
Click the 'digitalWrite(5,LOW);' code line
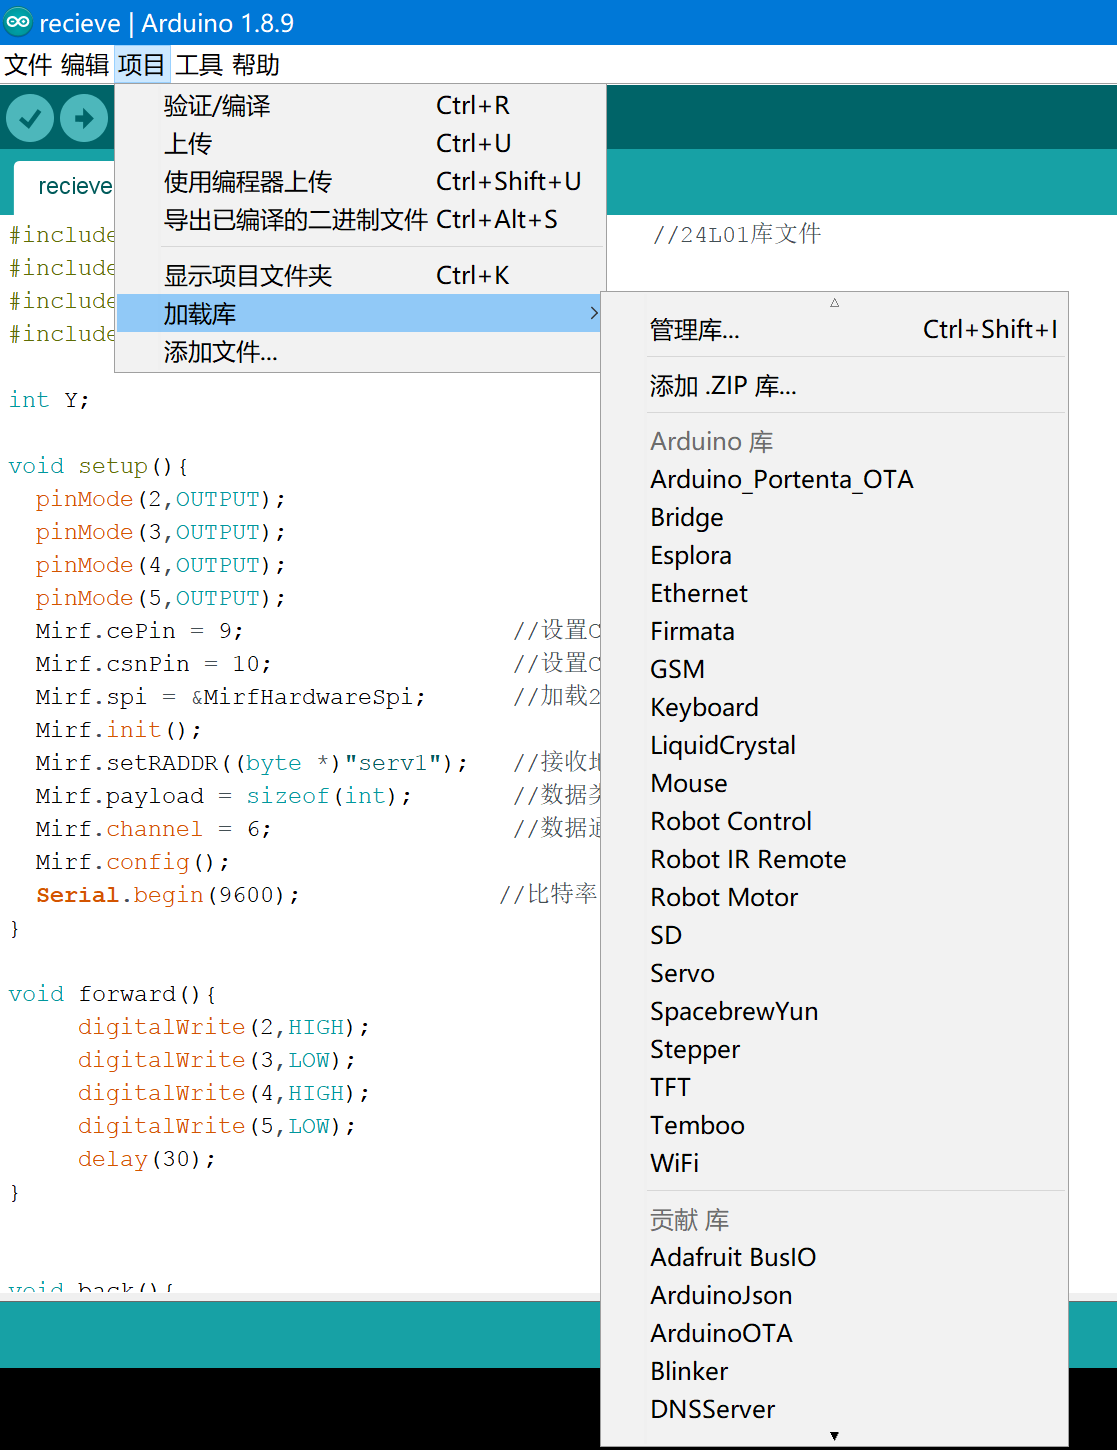(x=216, y=1126)
